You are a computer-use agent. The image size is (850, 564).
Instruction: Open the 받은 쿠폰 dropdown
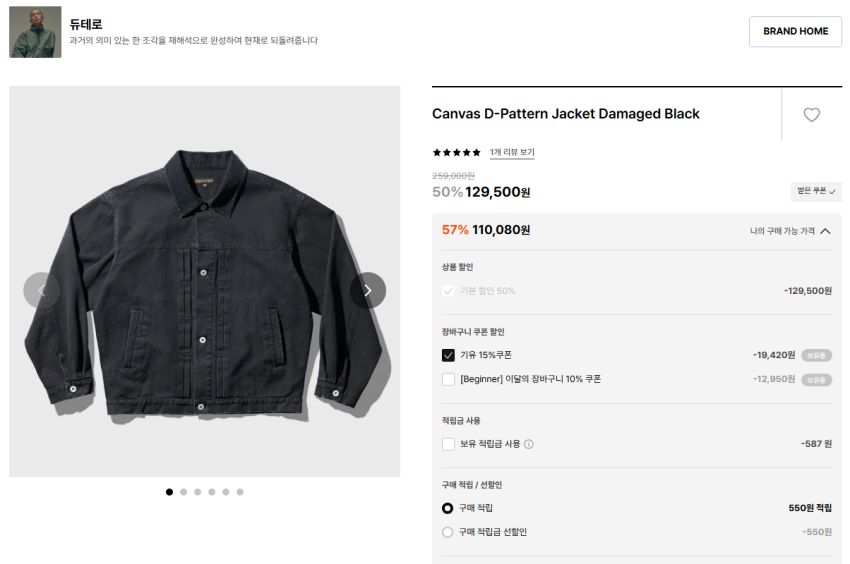[815, 191]
